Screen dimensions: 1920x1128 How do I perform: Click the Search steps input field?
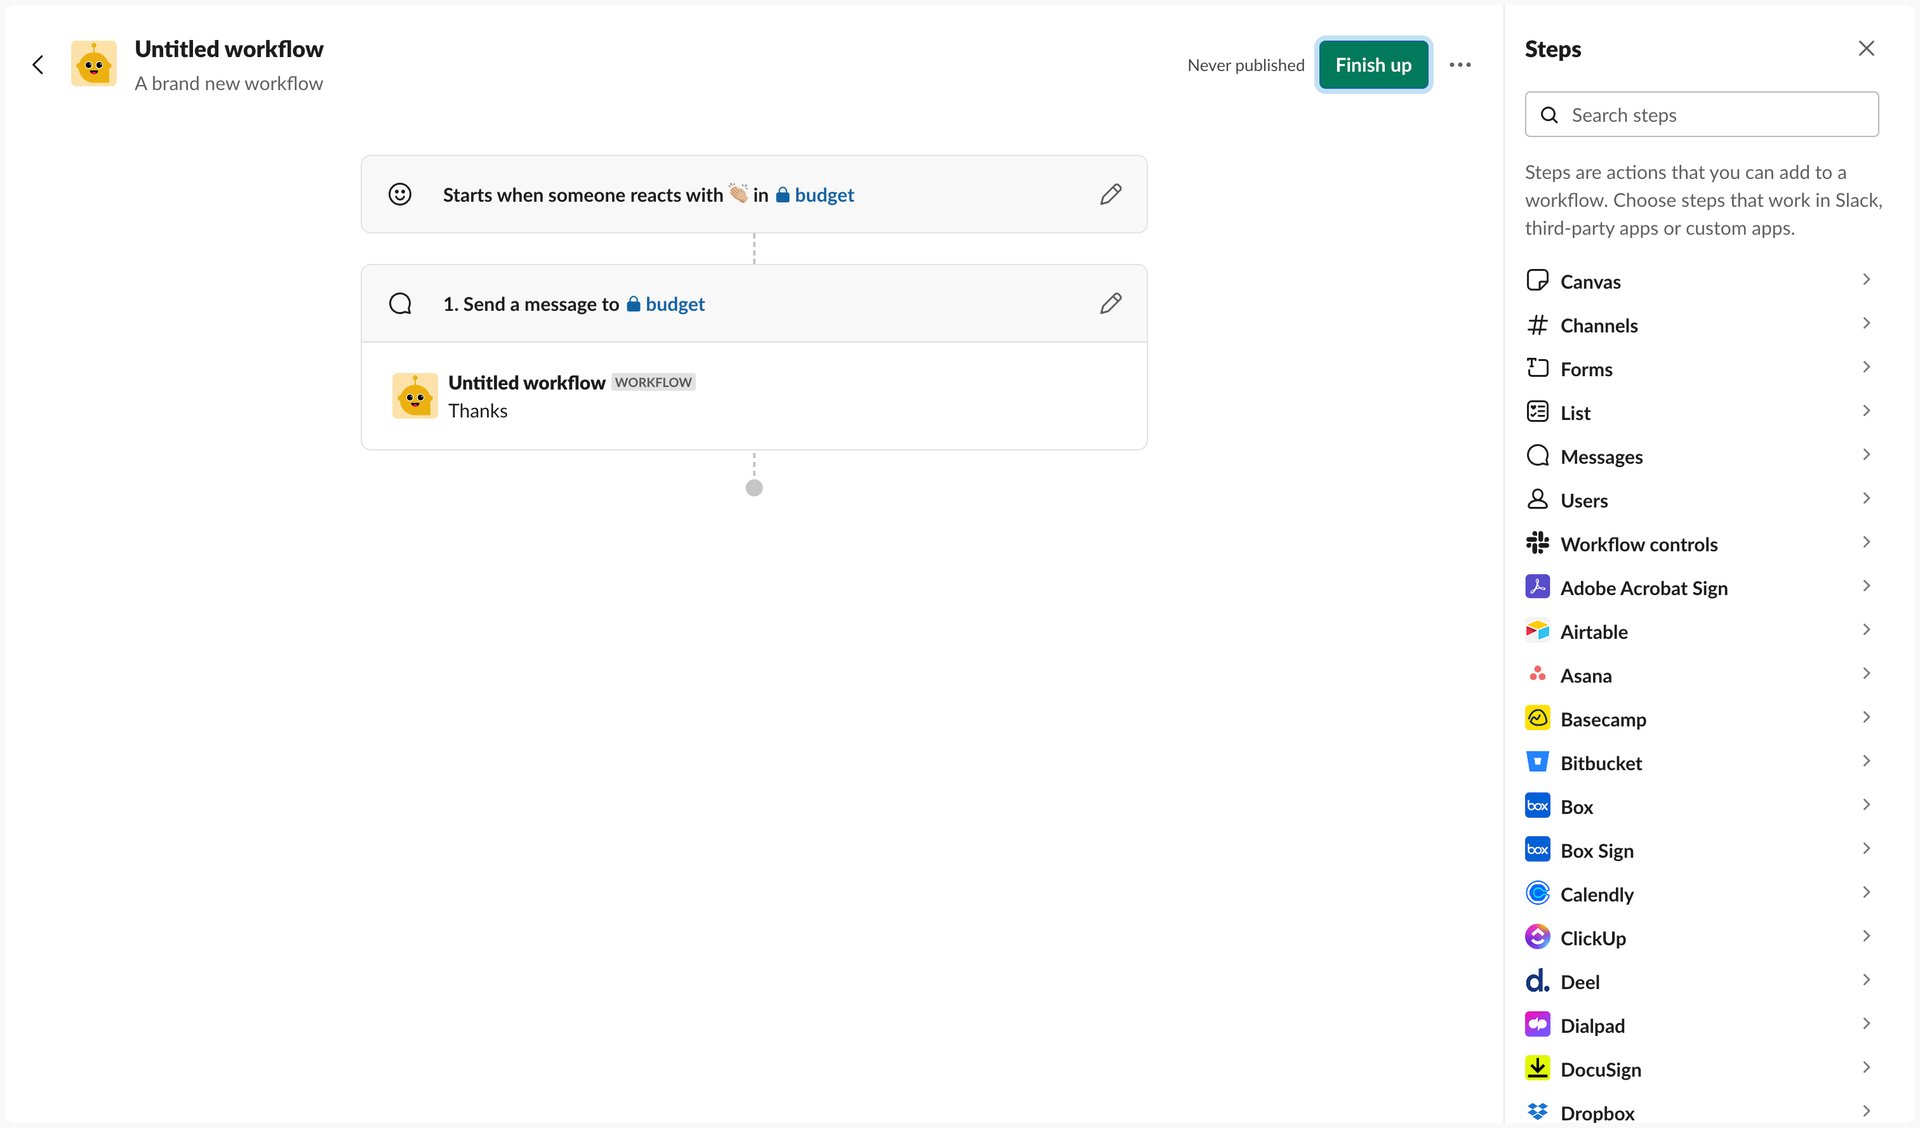[1702, 114]
